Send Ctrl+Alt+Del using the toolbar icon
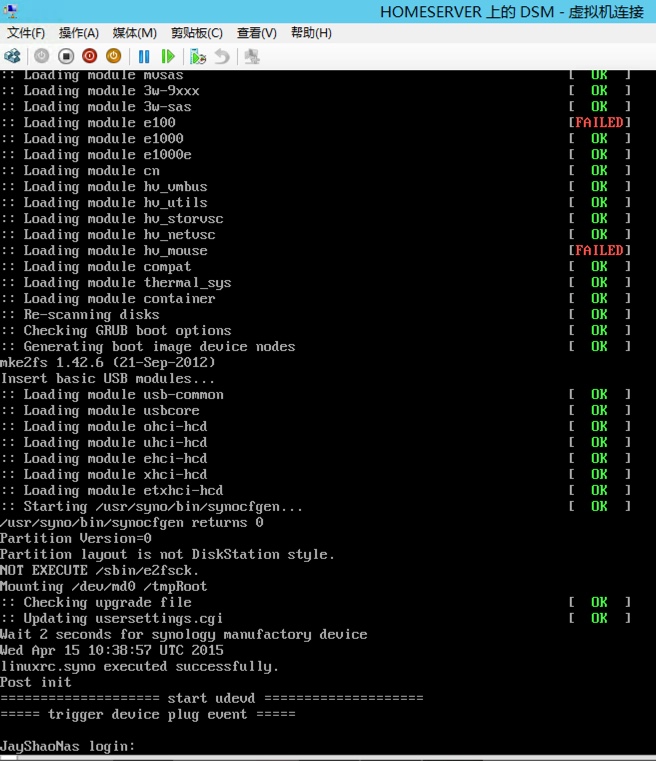The height and width of the screenshot is (761, 656). point(13,56)
